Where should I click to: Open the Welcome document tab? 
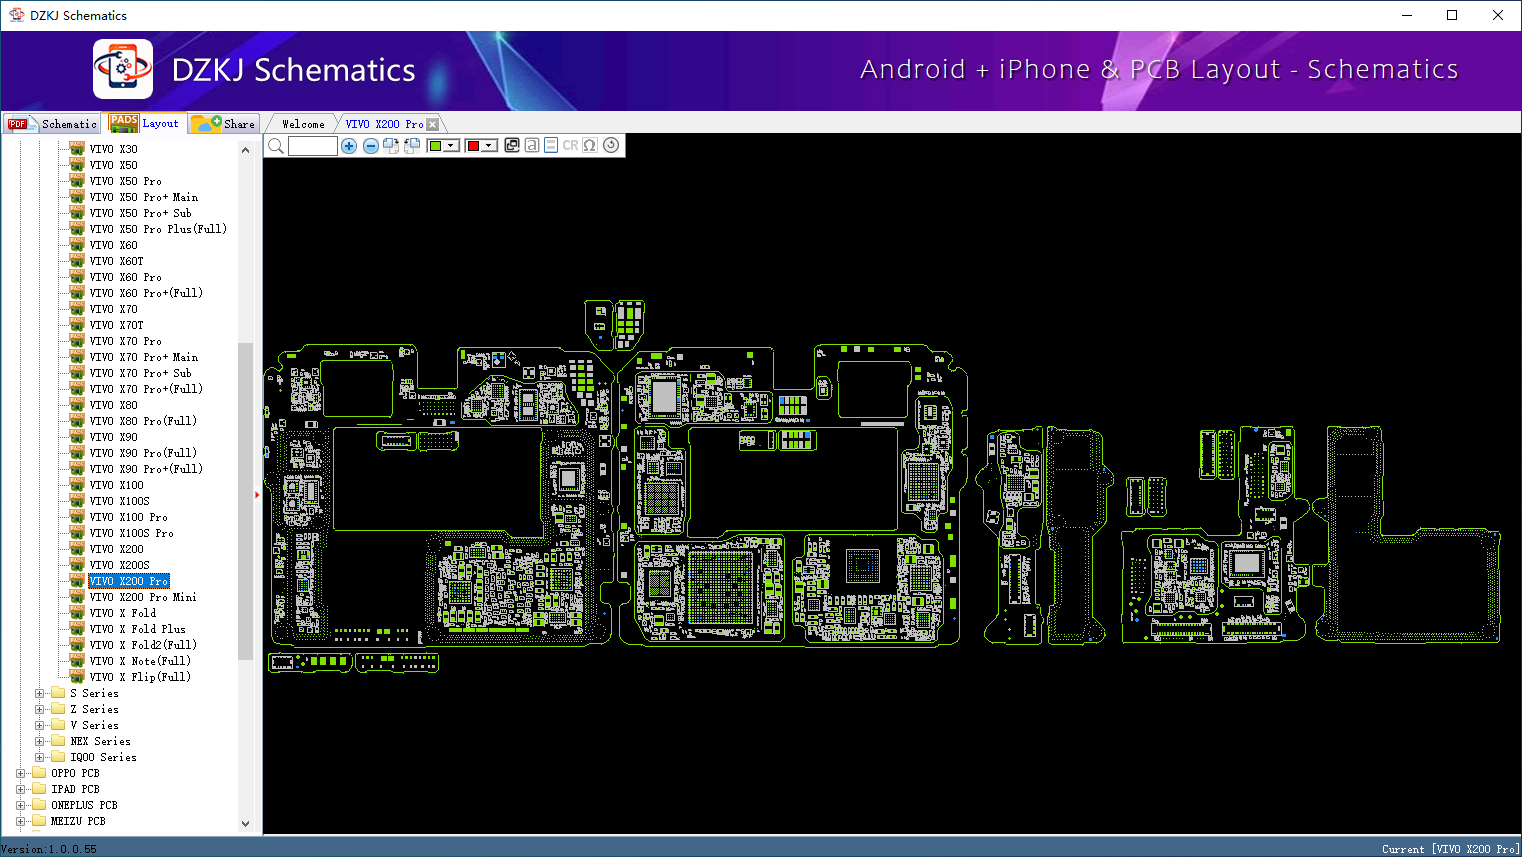pyautogui.click(x=303, y=124)
